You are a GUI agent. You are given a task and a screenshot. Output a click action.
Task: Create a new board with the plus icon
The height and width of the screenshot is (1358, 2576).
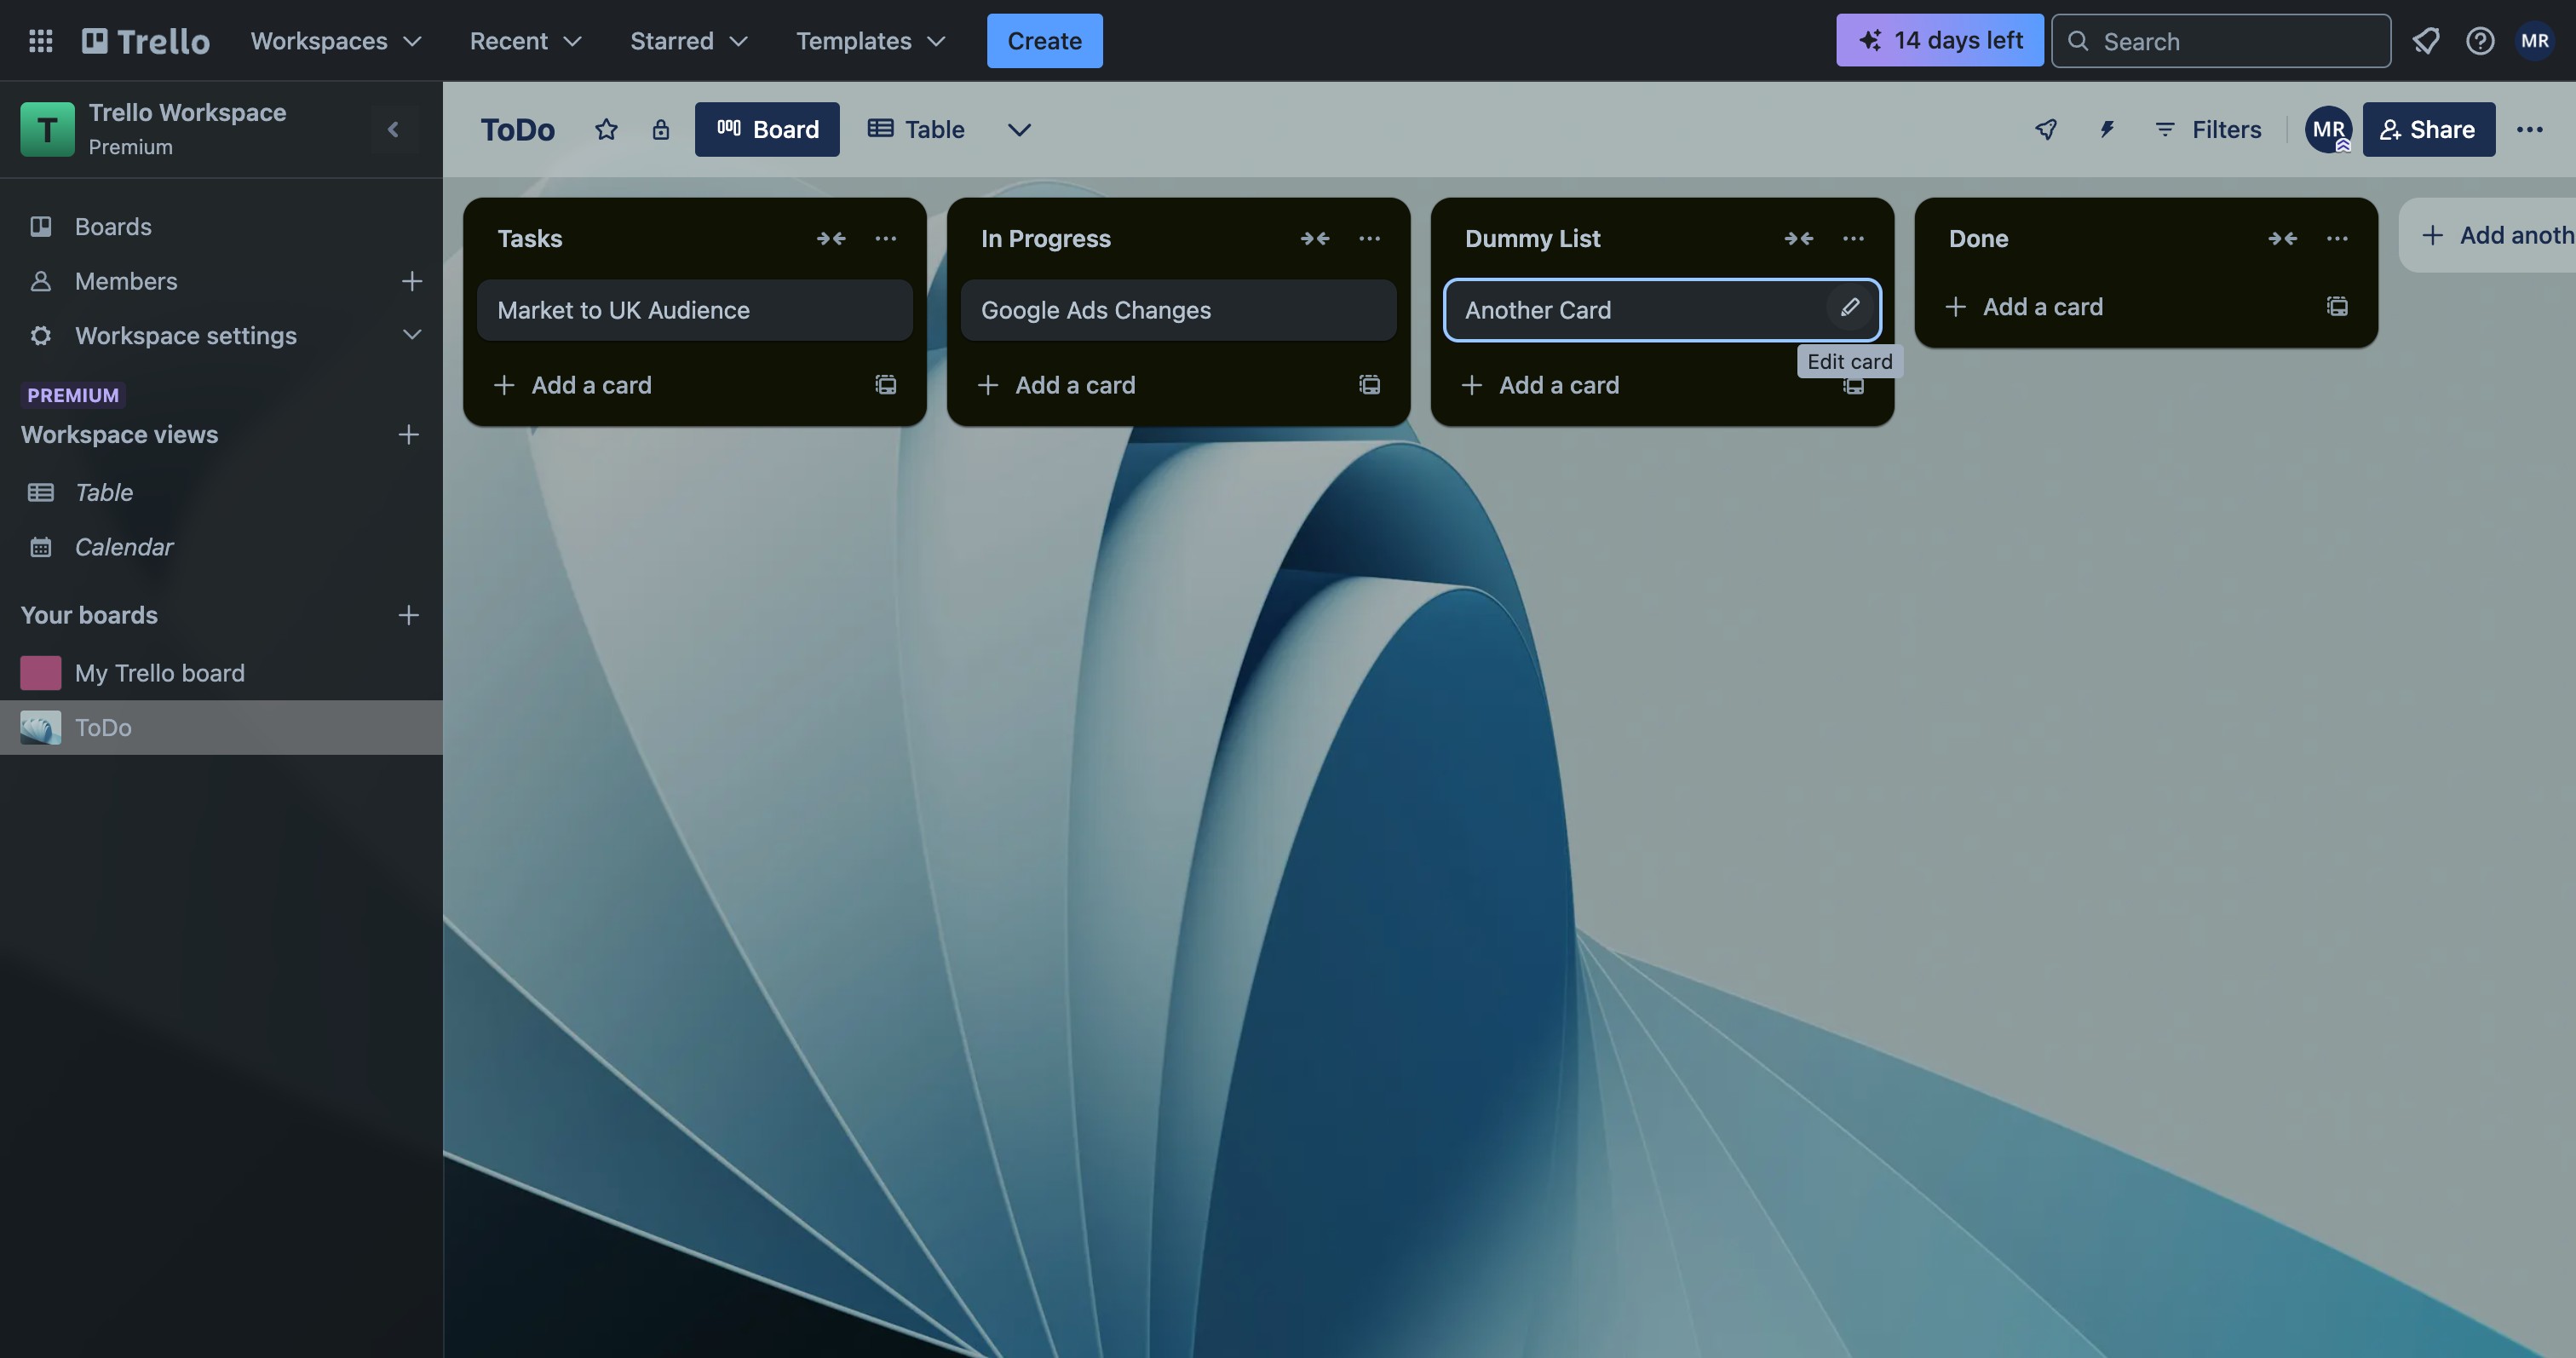coord(408,616)
